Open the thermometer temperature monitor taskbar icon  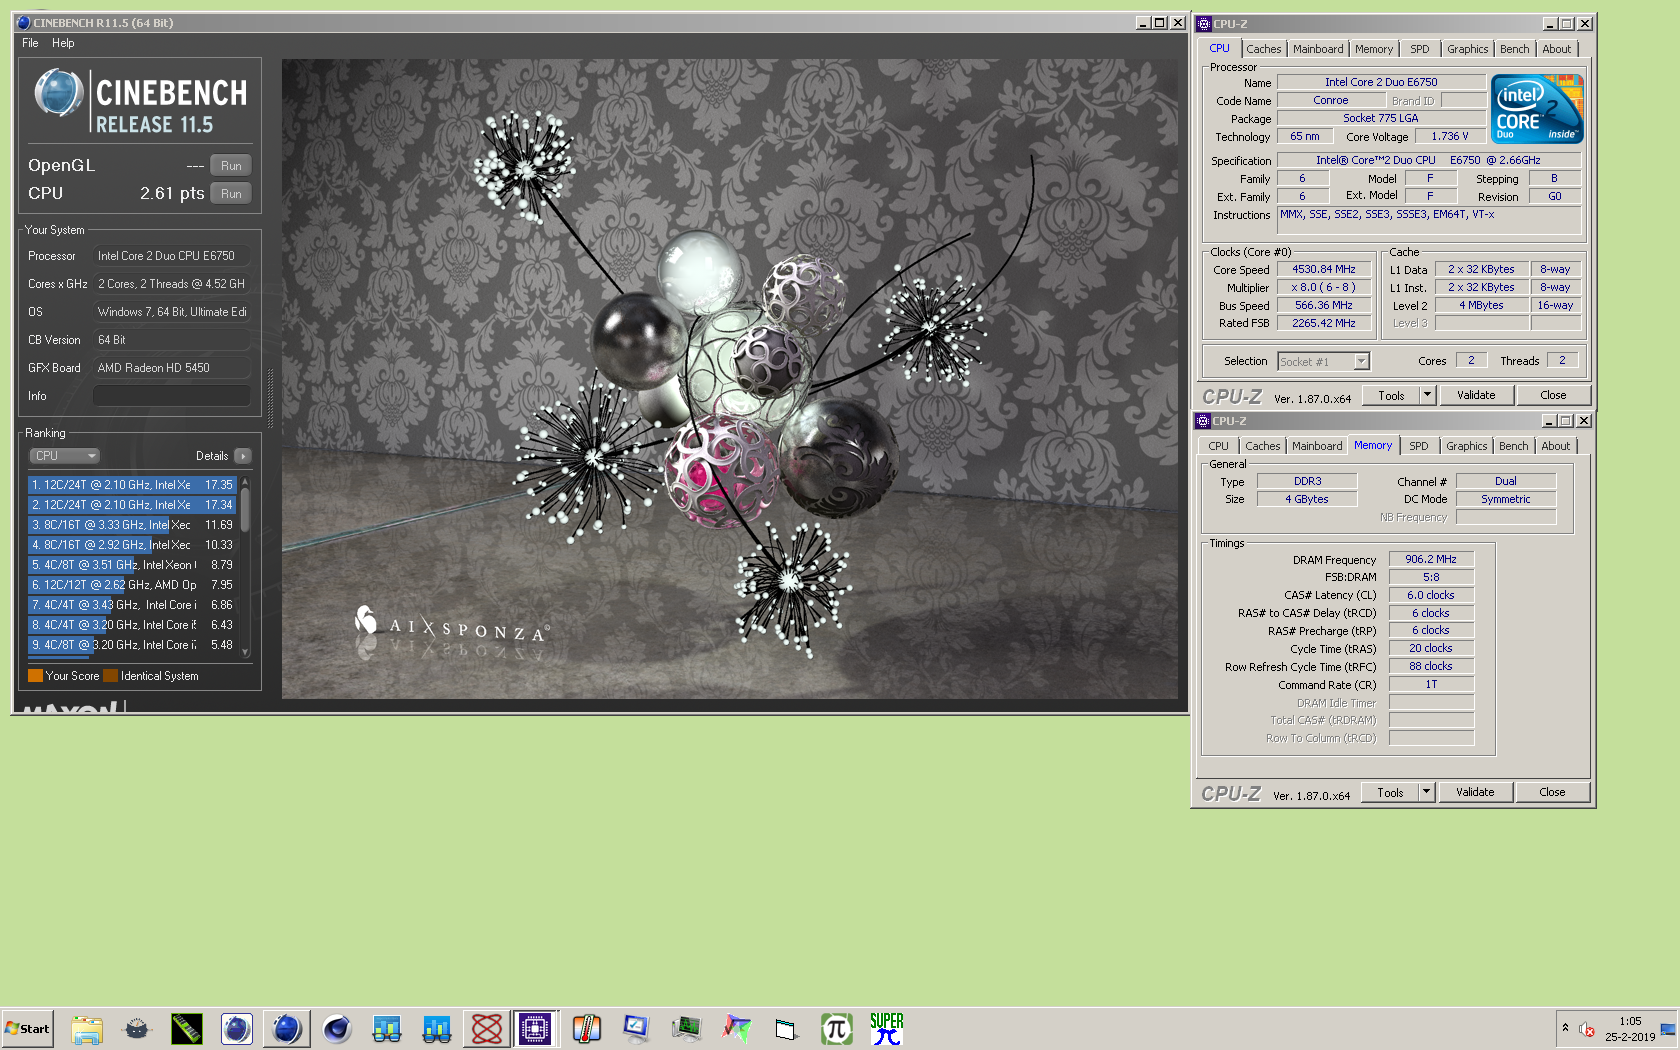pyautogui.click(x=587, y=1029)
